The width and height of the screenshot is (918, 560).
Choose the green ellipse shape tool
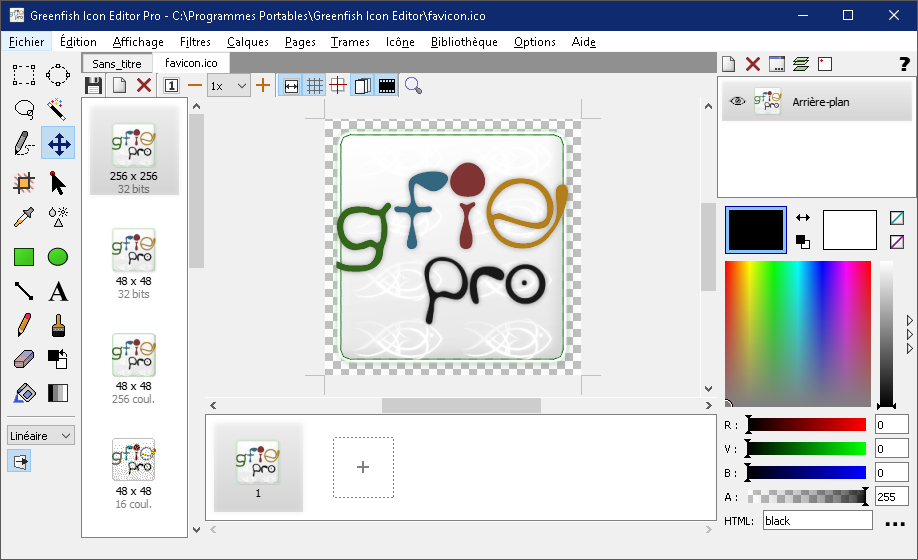[58, 257]
